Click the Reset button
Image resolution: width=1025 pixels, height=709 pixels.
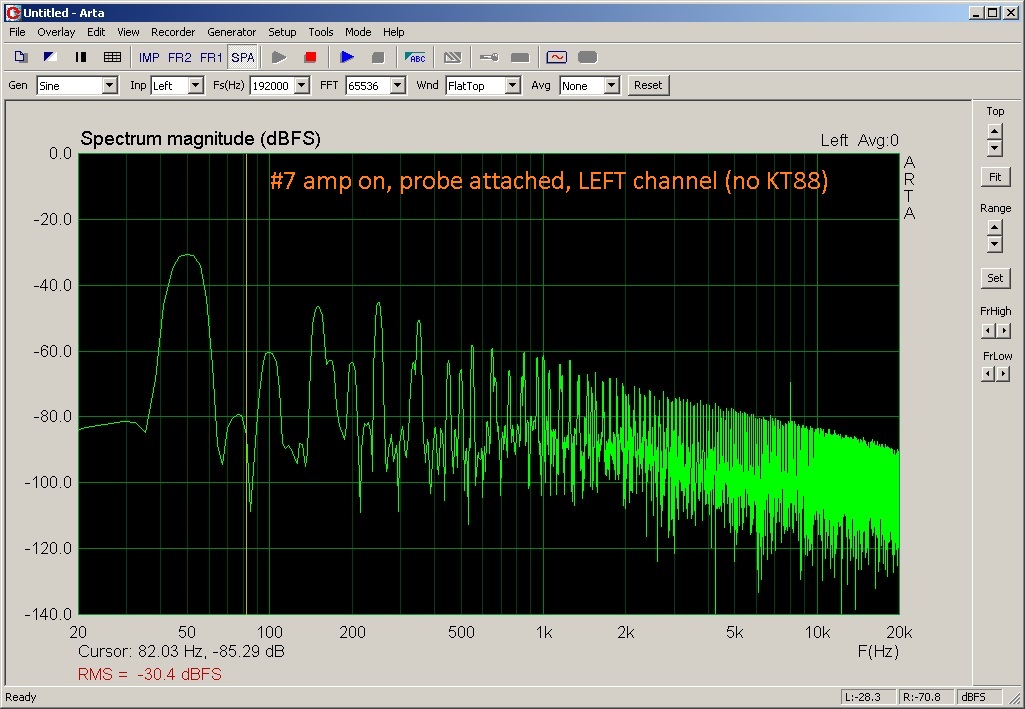(648, 86)
